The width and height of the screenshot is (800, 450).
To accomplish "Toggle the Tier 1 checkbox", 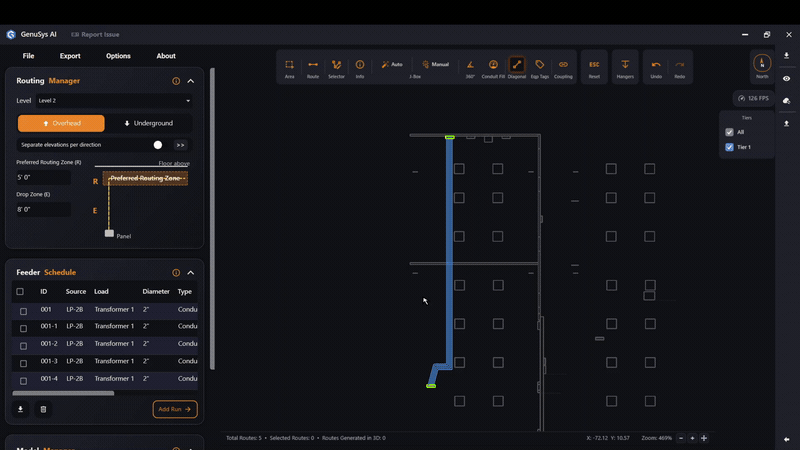I will click(x=730, y=147).
